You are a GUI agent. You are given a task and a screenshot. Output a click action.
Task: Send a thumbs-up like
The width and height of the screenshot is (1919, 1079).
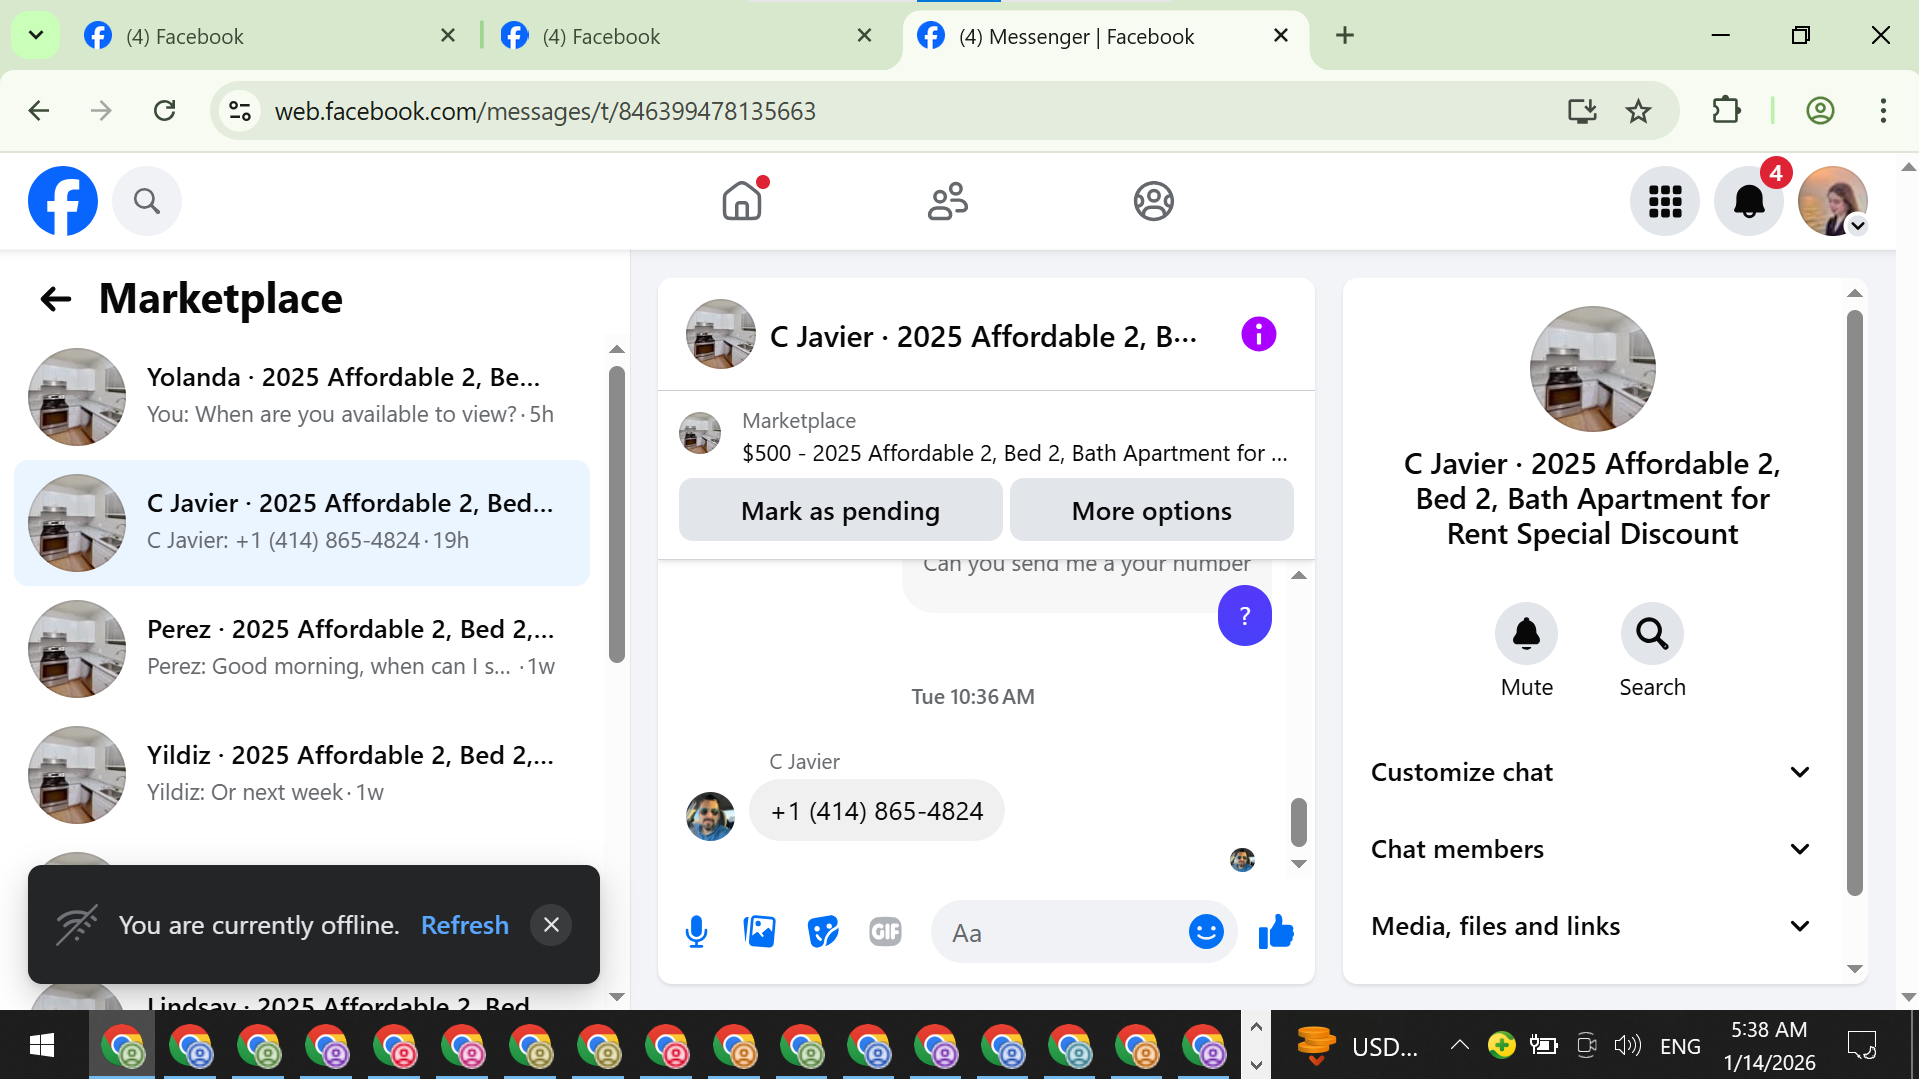coord(1276,932)
